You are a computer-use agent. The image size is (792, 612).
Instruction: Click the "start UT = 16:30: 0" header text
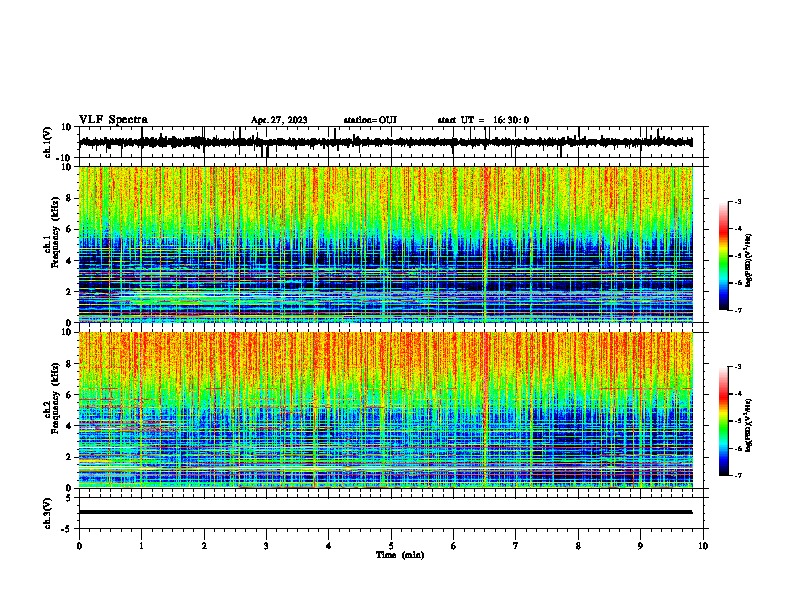pyautogui.click(x=483, y=120)
